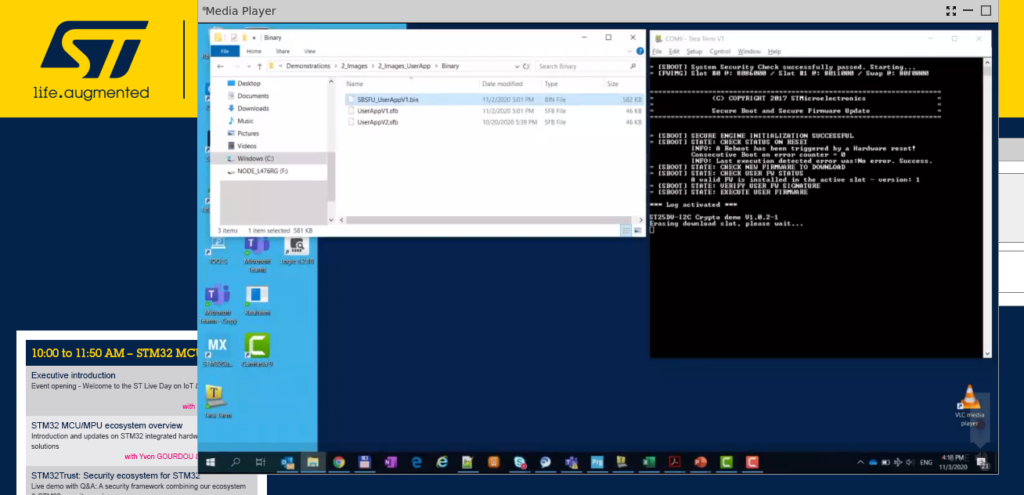
Task: Sort by Name column header
Action: coord(355,84)
